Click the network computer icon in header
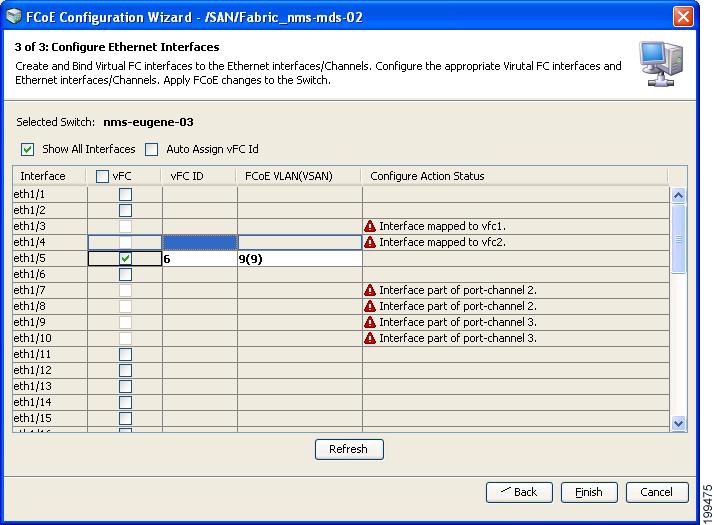Viewport: 714px width, 525px height. click(661, 64)
